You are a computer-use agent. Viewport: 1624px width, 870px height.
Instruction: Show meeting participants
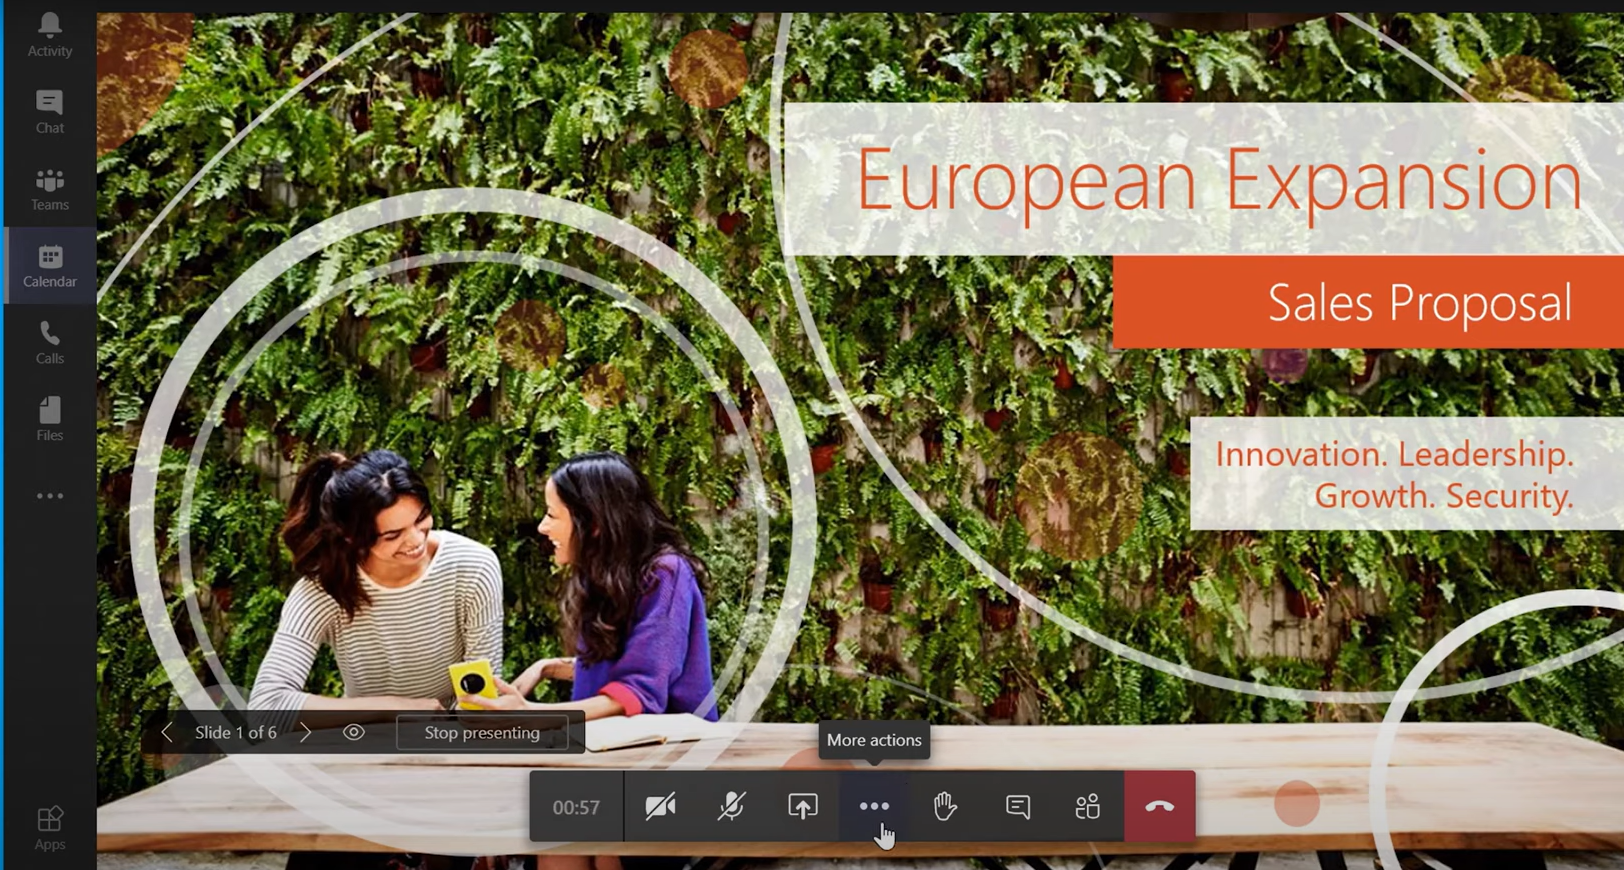[1088, 806]
